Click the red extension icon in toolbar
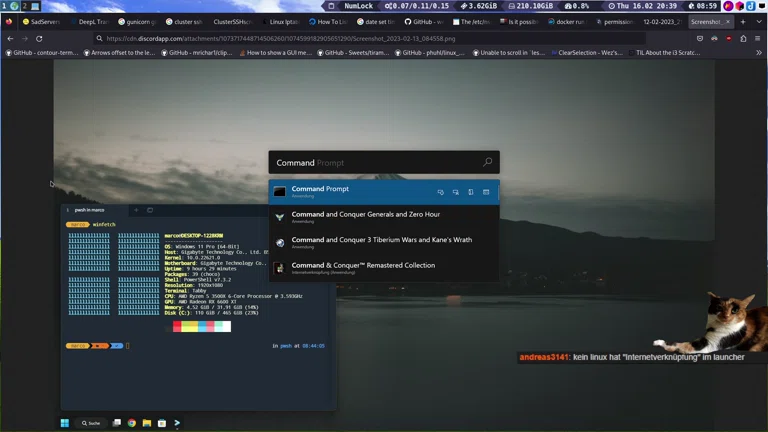The width and height of the screenshot is (768, 432). click(729, 39)
